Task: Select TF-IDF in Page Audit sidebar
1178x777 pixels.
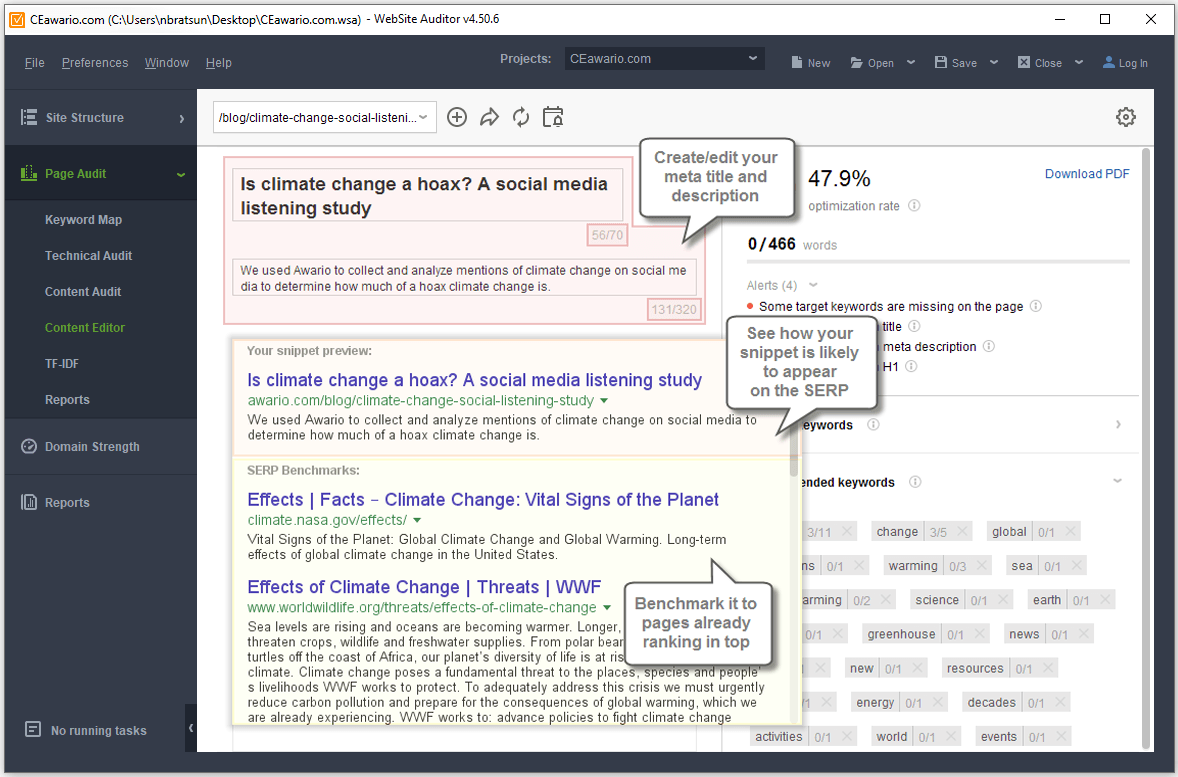Action: tap(62, 364)
